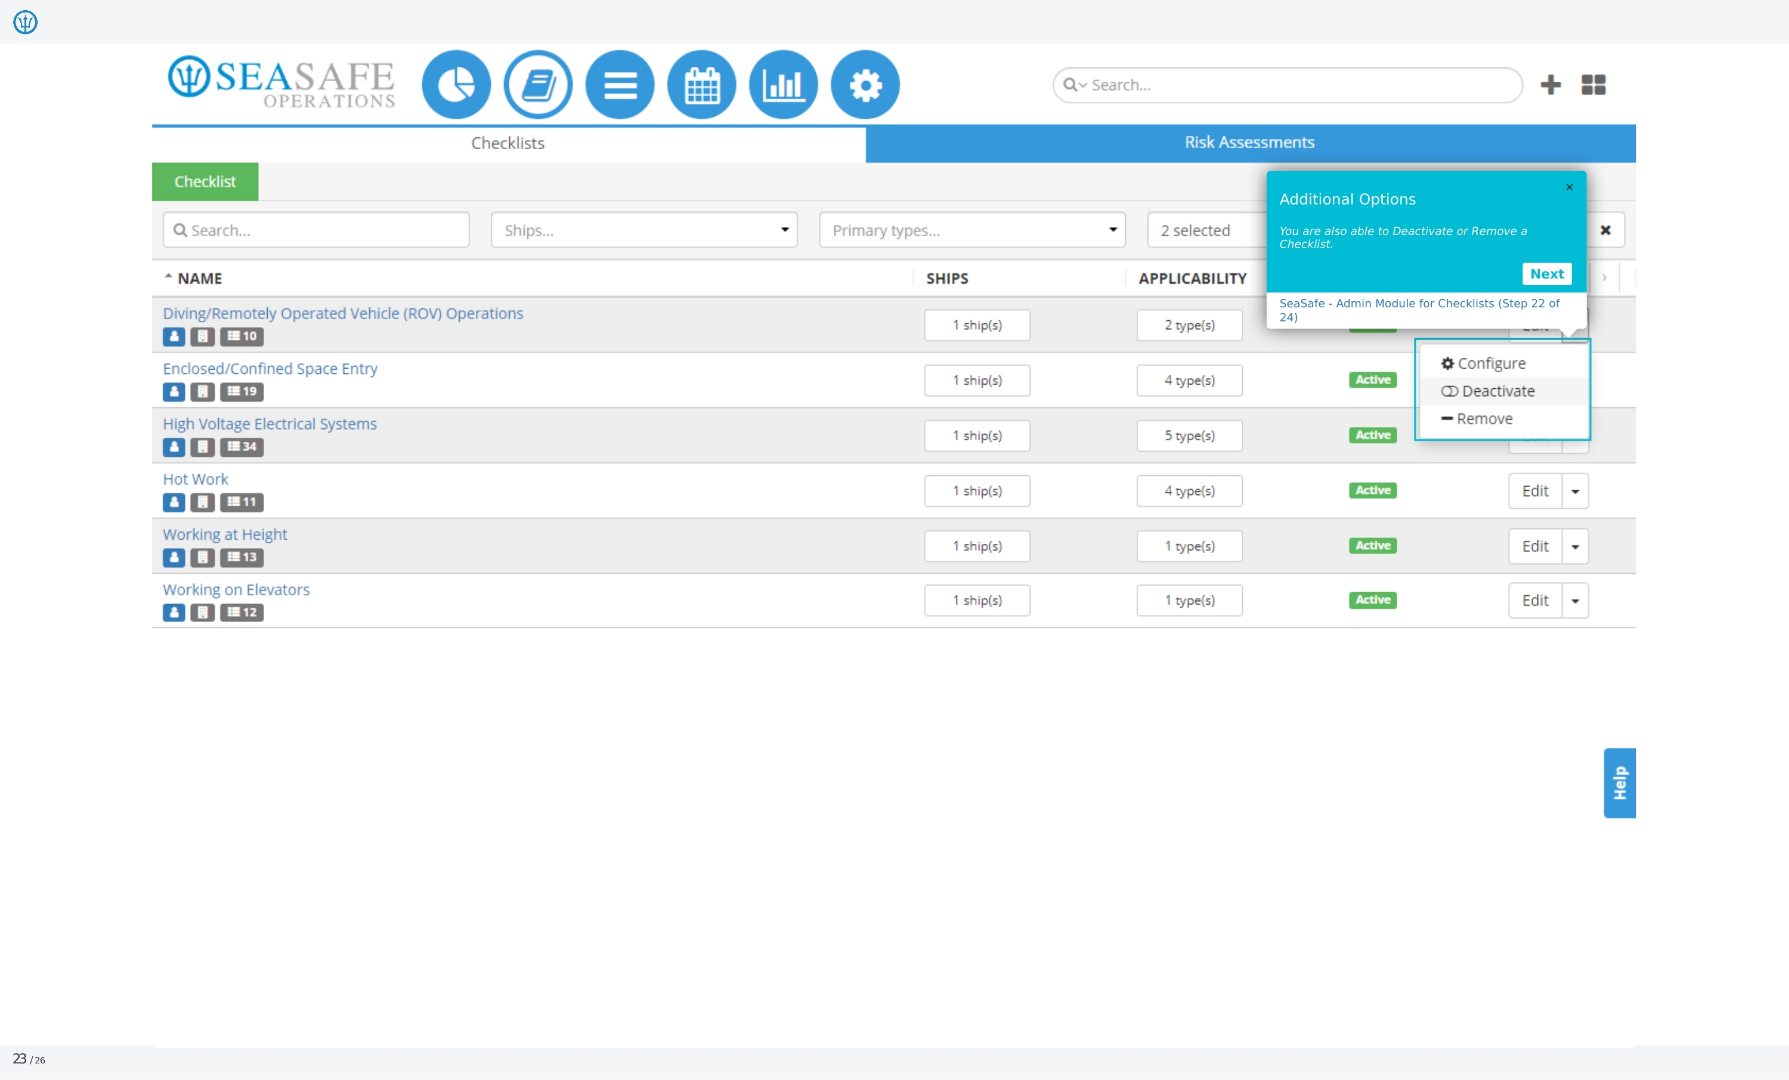This screenshot has height=1080, width=1789.
Task: Open the list menu icon in the top nav
Action: click(x=620, y=85)
